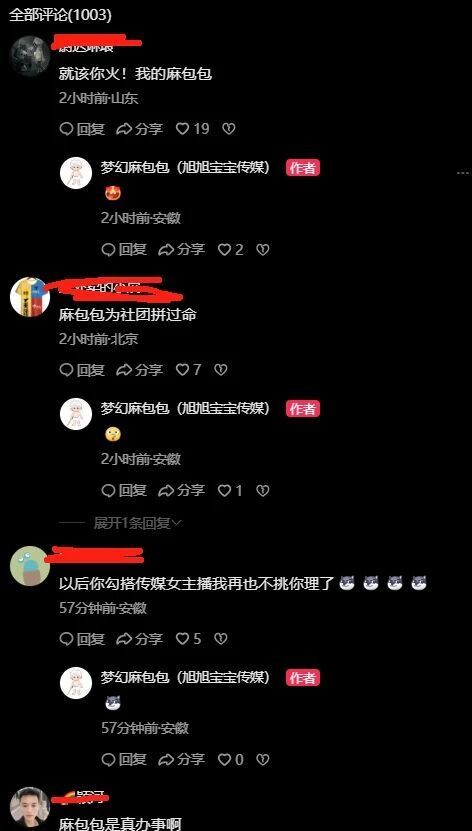Select the 全部评论(1003) header
The height and width of the screenshot is (831, 472).
point(60,15)
